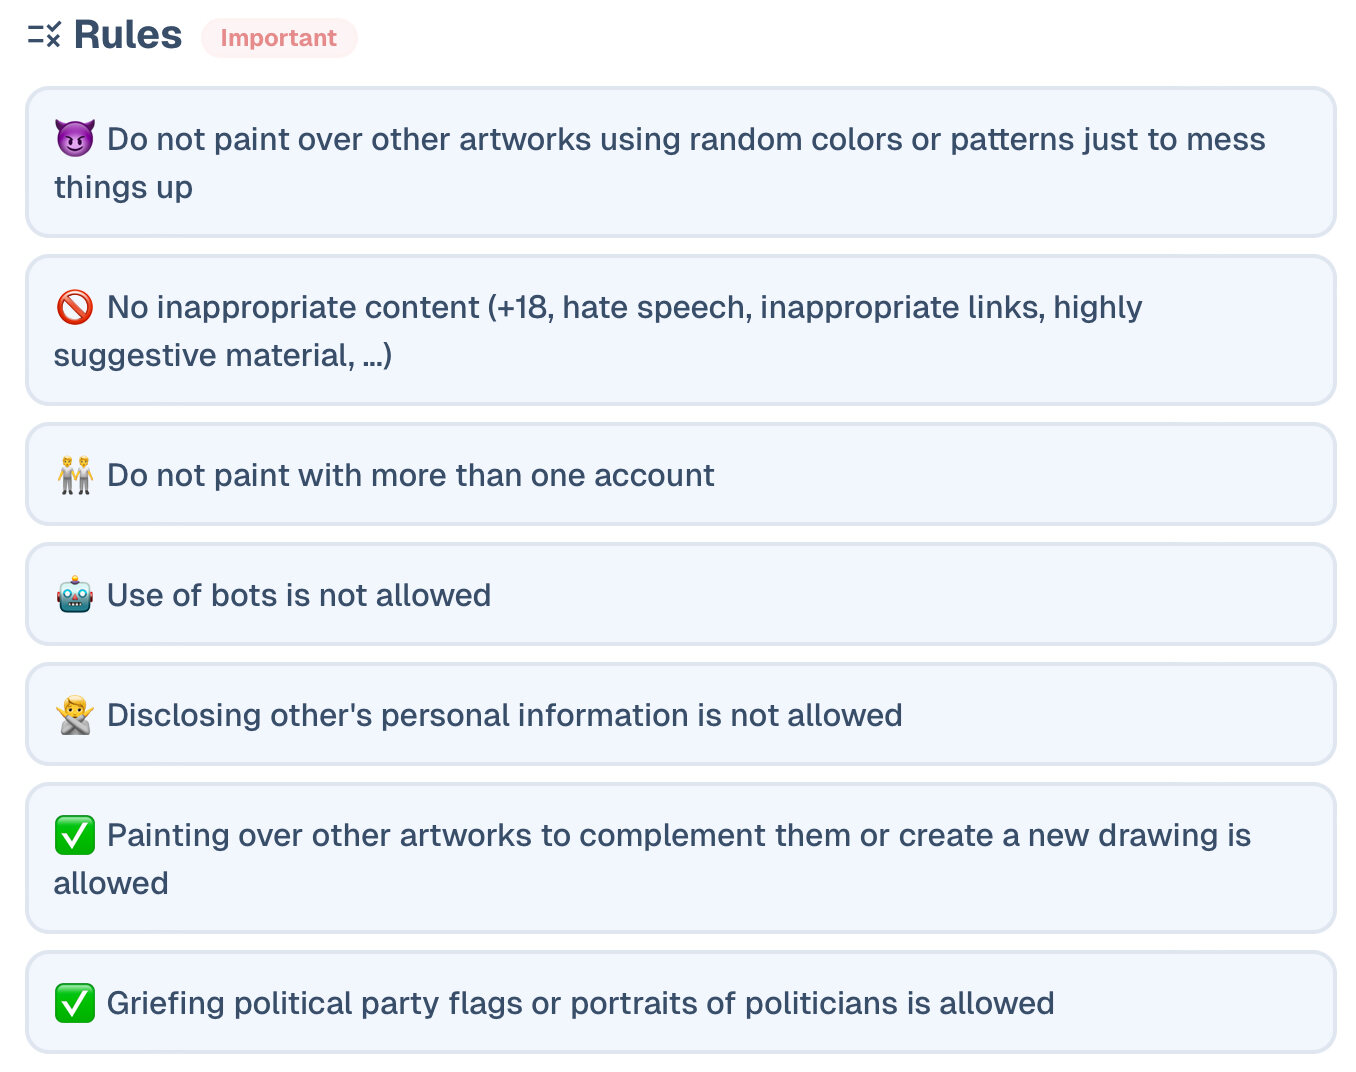Click the words 'things up' in first rule
The image size is (1356, 1072).
pos(123,188)
